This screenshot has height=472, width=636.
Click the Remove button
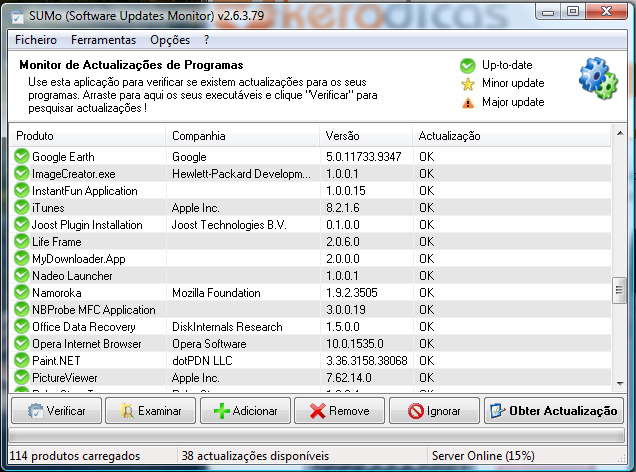339,411
